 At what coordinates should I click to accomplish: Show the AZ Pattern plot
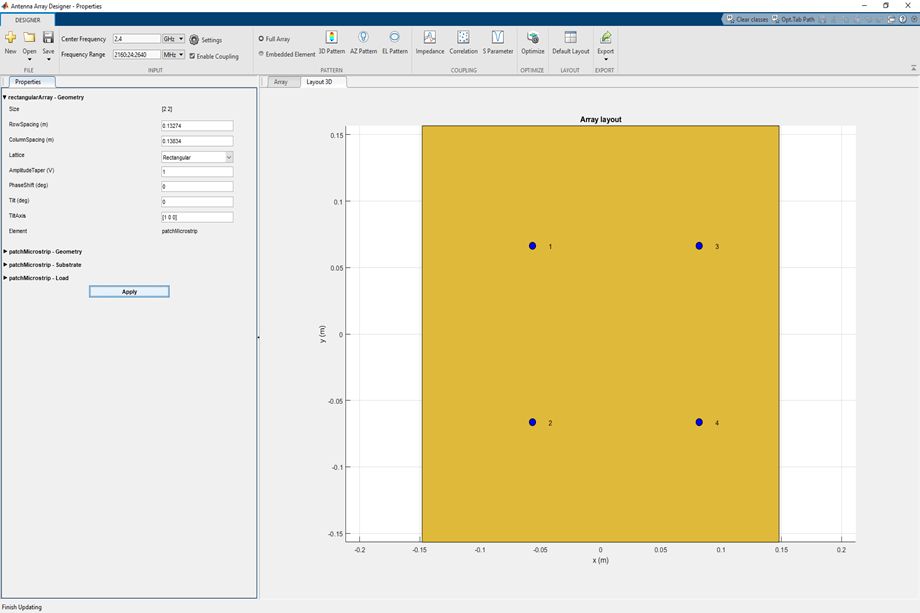(363, 41)
